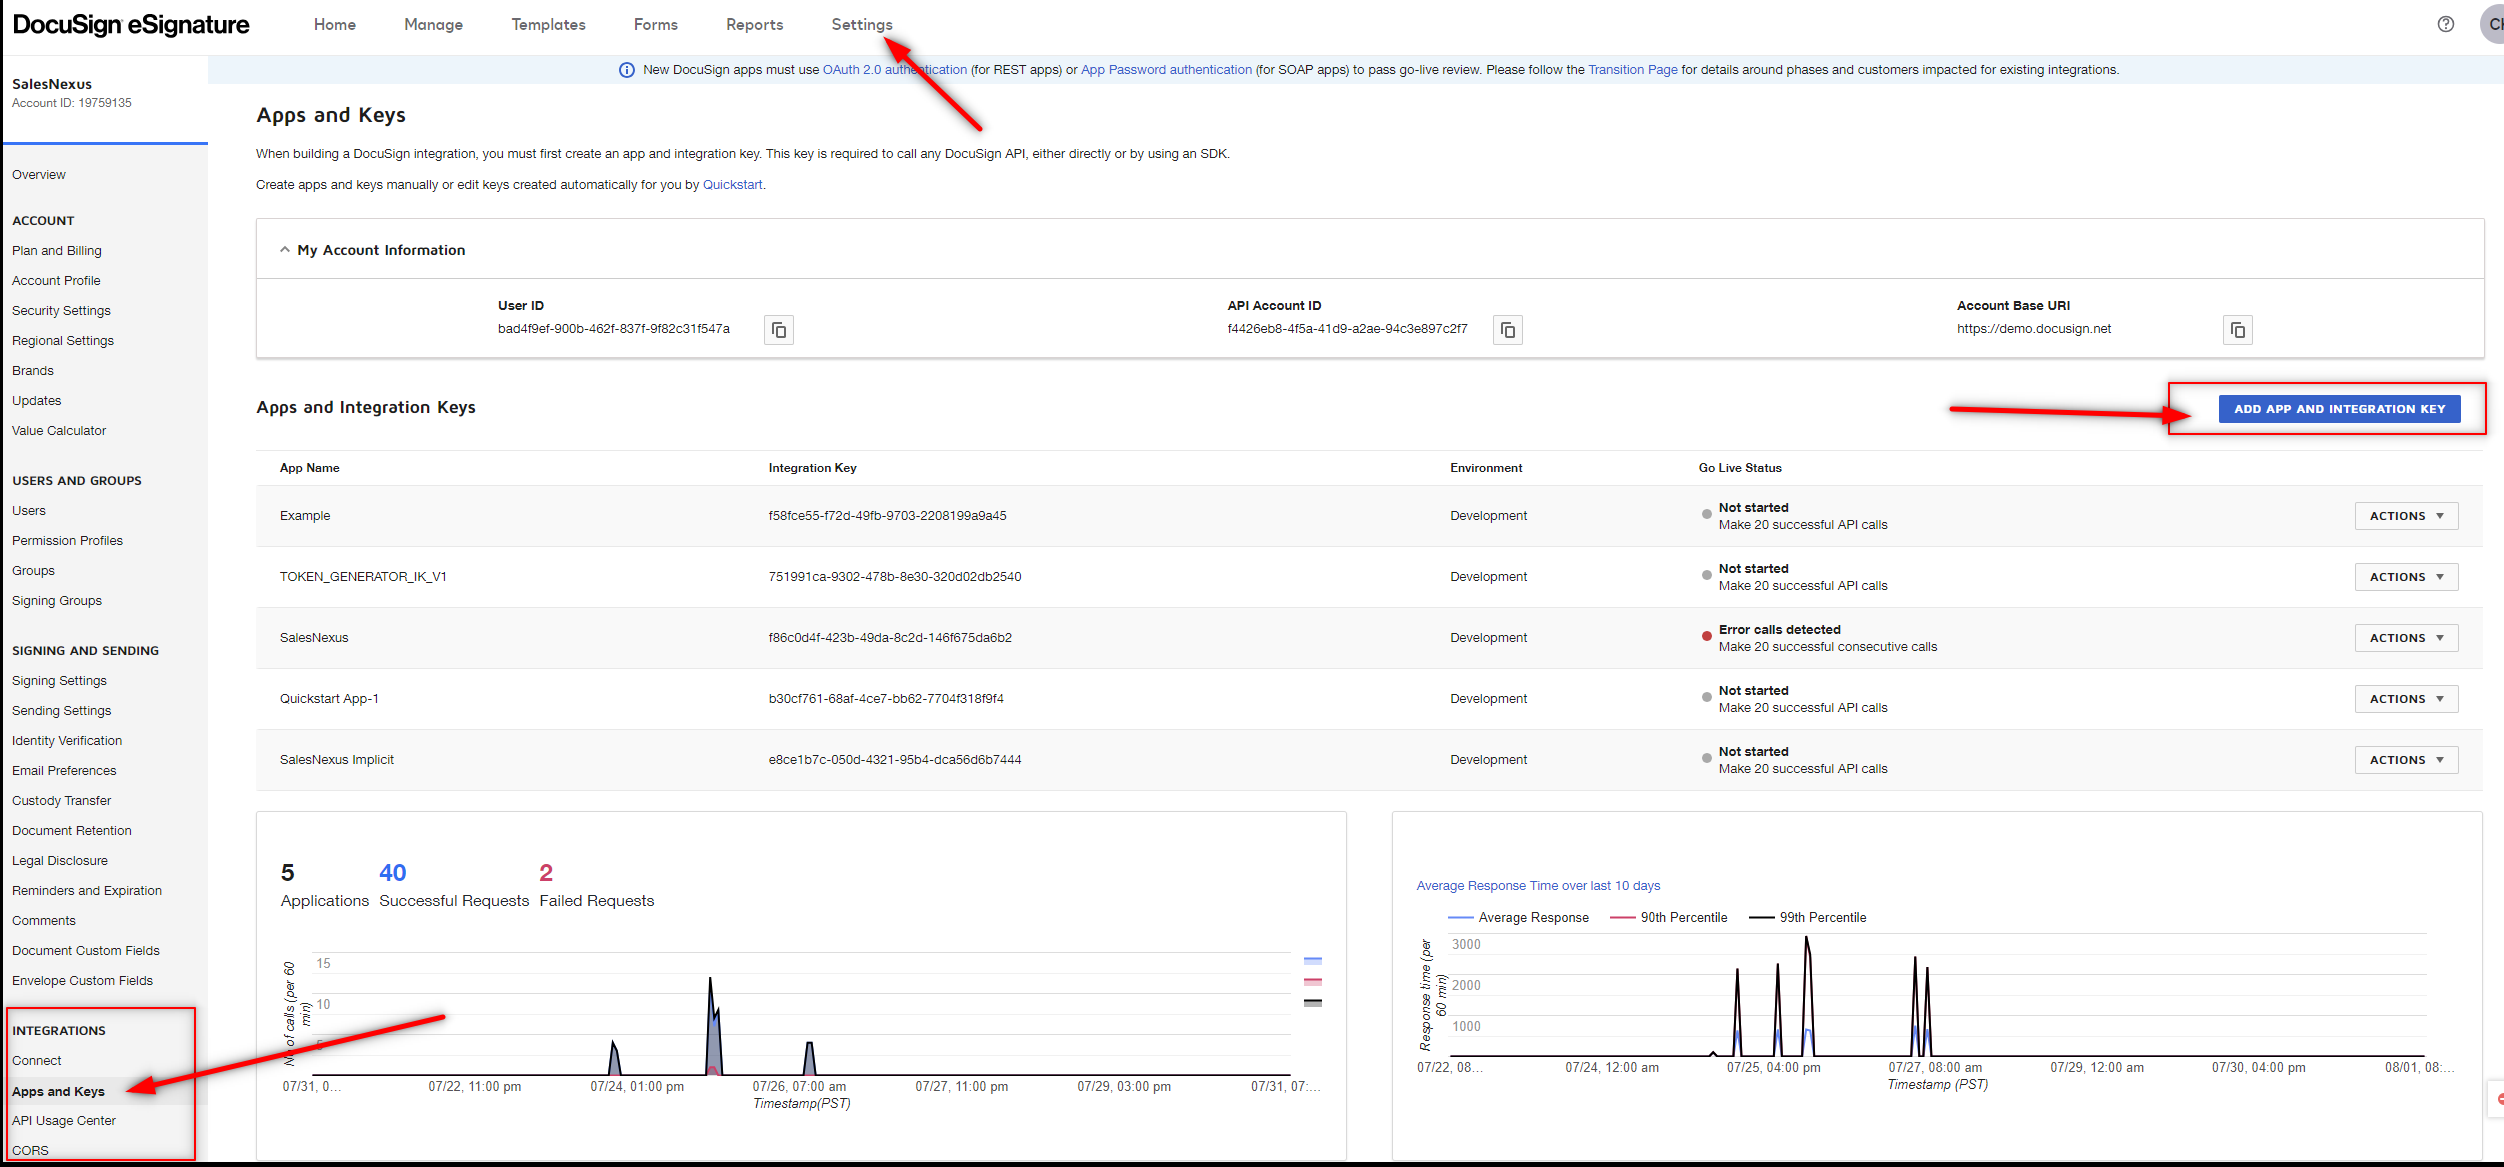This screenshot has width=2504, height=1167.
Task: Copy the Account Base URI
Action: click(2238, 330)
